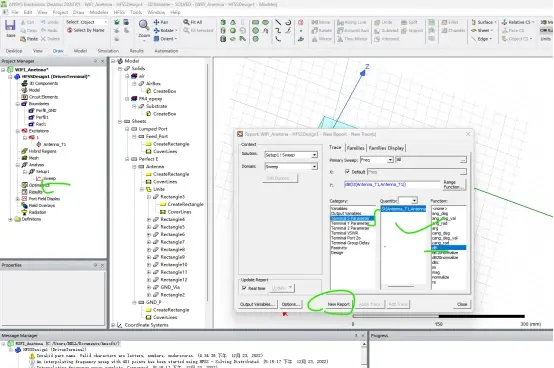Click the Draw ellipse sheet icon
The width and height of the screenshot is (554, 368).
[265, 22]
